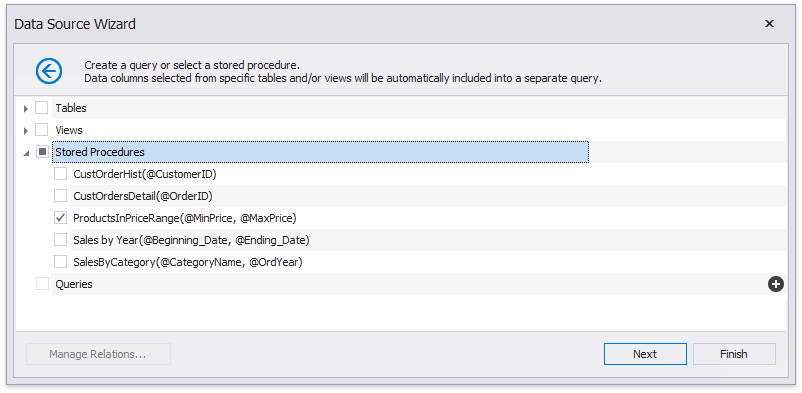Image resolution: width=802 pixels, height=393 pixels.
Task: Click the blue back arrow icon
Action: (49, 71)
